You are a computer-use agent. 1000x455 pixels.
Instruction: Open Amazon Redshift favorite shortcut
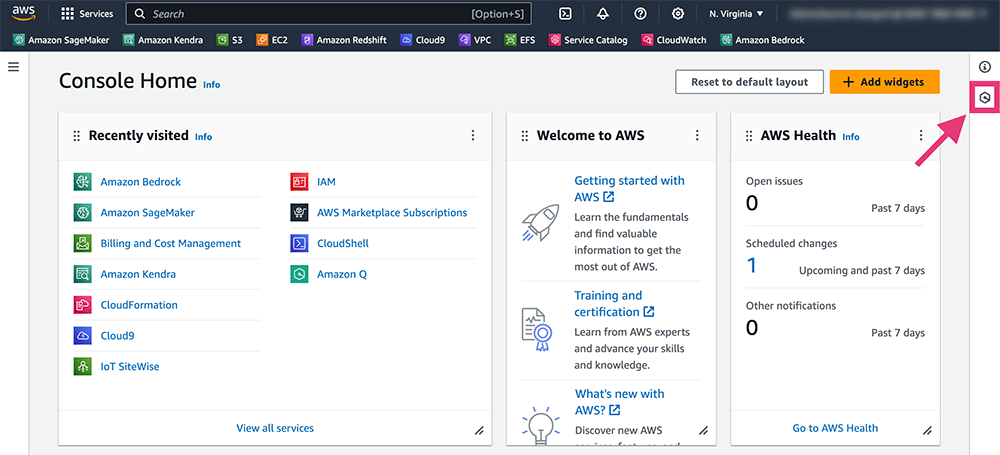[x=344, y=40]
